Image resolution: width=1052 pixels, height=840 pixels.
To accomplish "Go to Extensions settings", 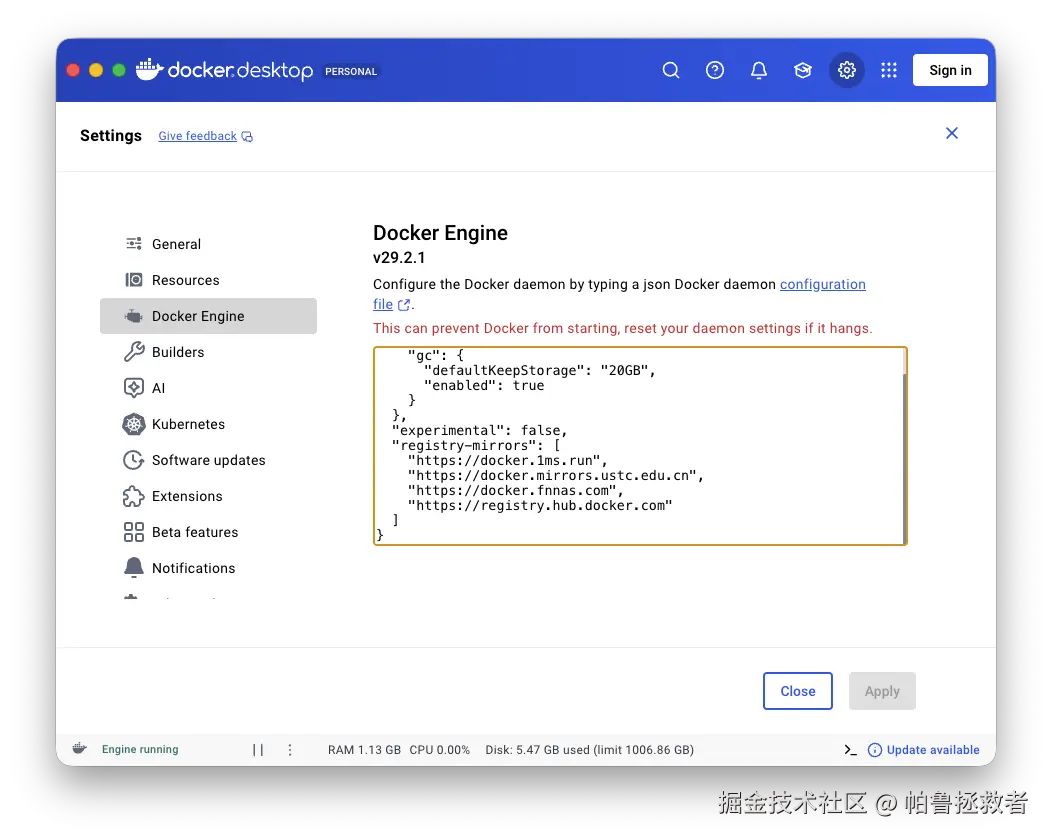I will [x=209, y=496].
